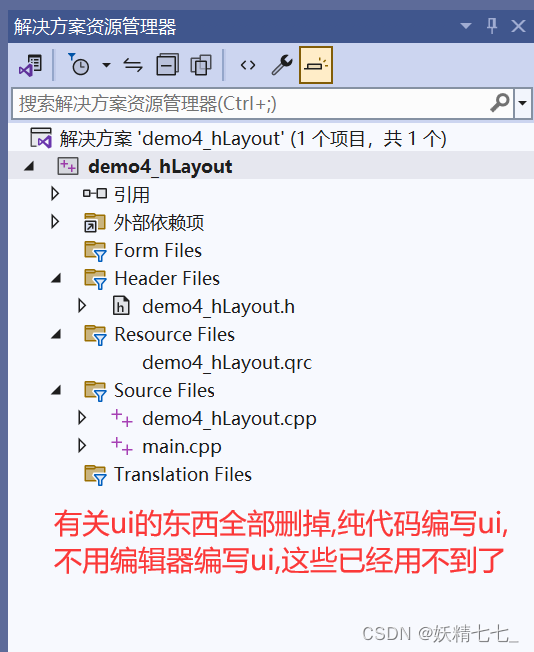The image size is (534, 652).
Task: Open pending changes filter dropdown arrow
Action: [x=106, y=65]
